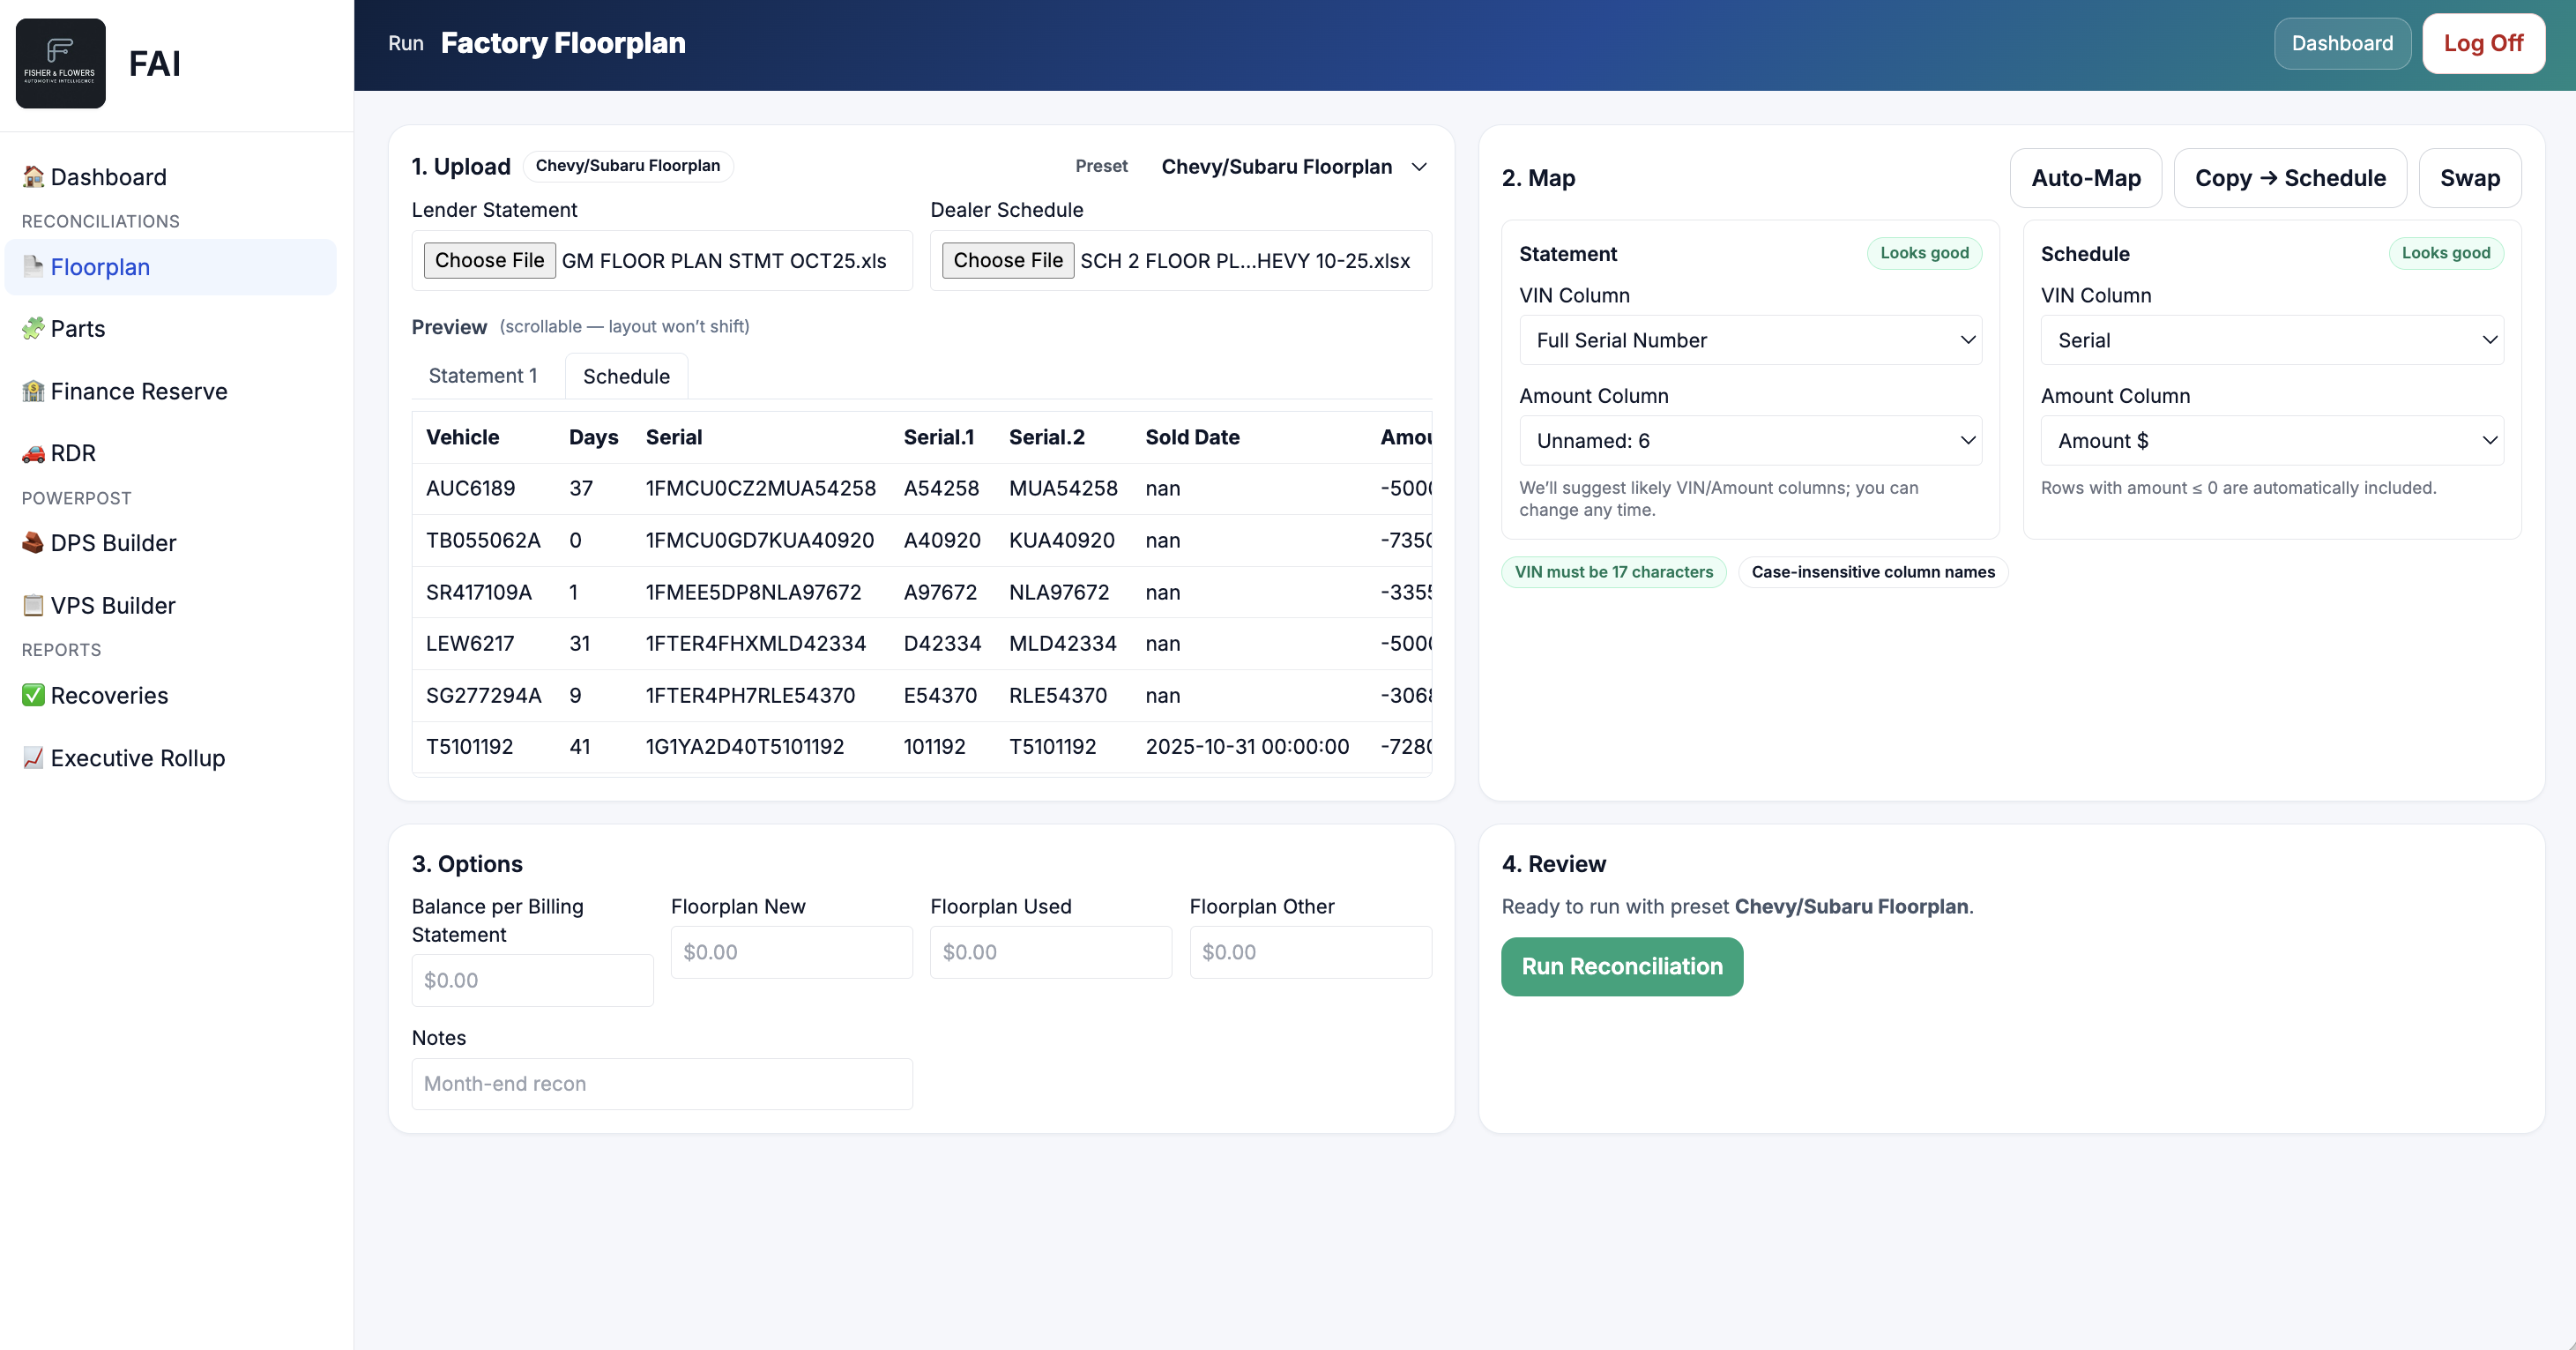The width and height of the screenshot is (2576, 1350).
Task: Choose file for Lender Statement
Action: (489, 261)
